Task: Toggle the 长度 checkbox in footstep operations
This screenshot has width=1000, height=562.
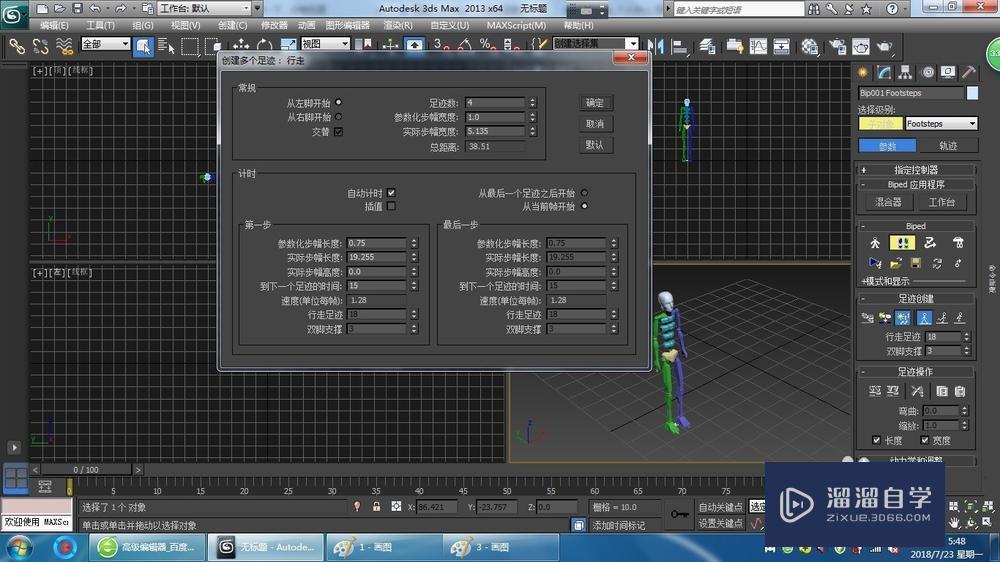Action: (x=876, y=440)
